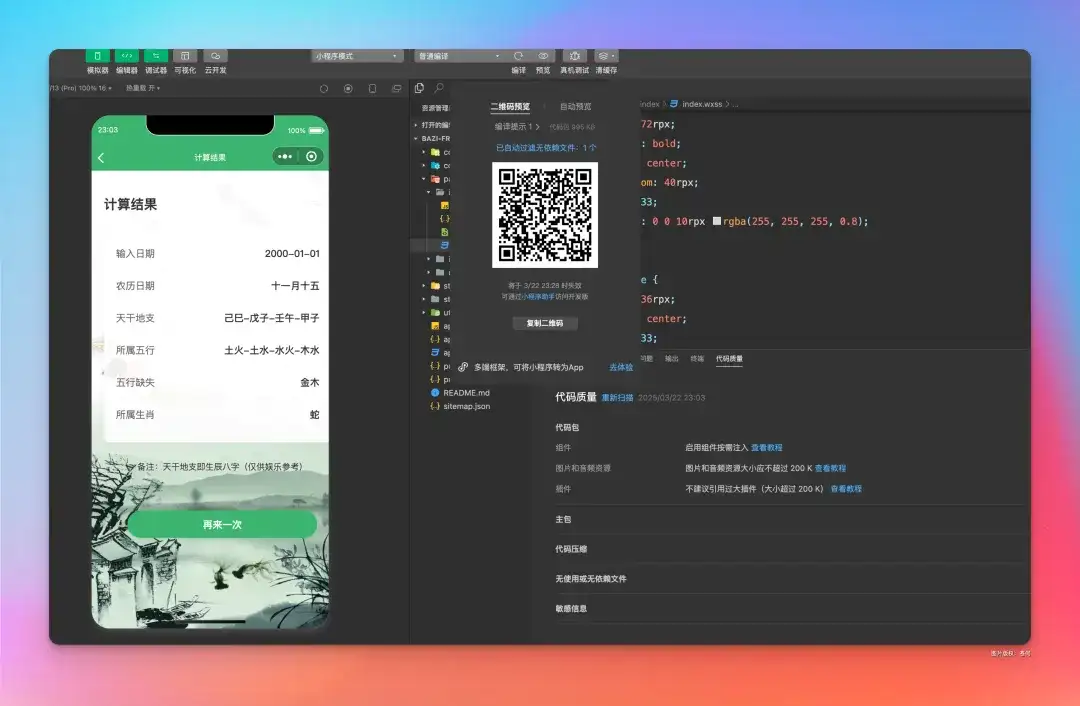The height and width of the screenshot is (706, 1080).
Task: Click the simulator stop/record icon
Action: [348, 88]
